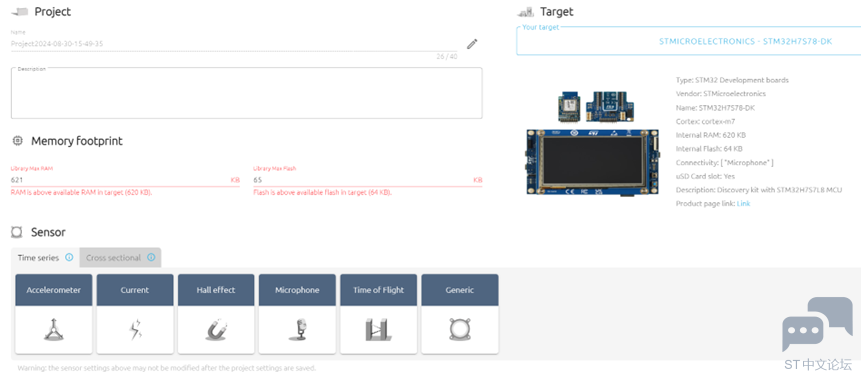This screenshot has height=380, width=861.
Task: Click the Microphone card header
Action: (x=297, y=290)
